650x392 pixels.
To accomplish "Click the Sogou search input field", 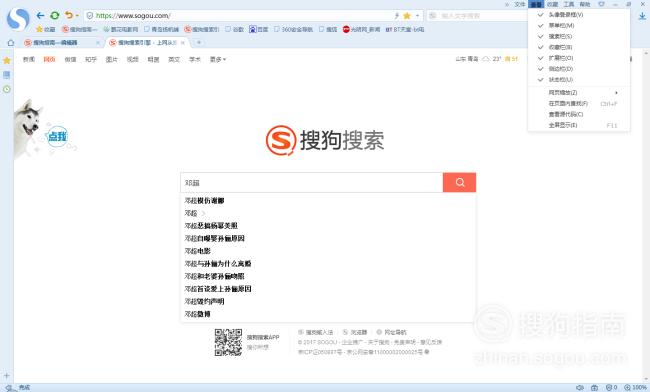I will (x=312, y=182).
